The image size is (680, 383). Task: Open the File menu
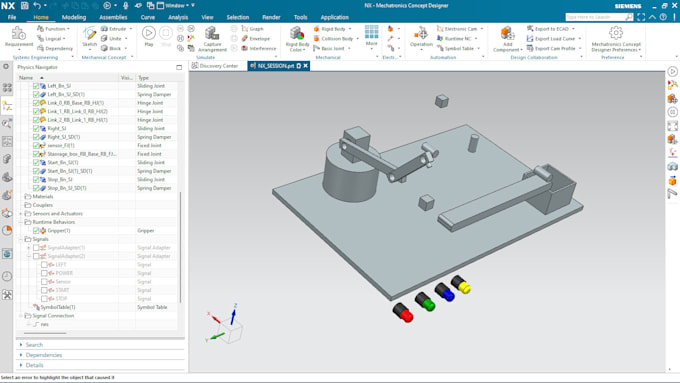point(12,17)
